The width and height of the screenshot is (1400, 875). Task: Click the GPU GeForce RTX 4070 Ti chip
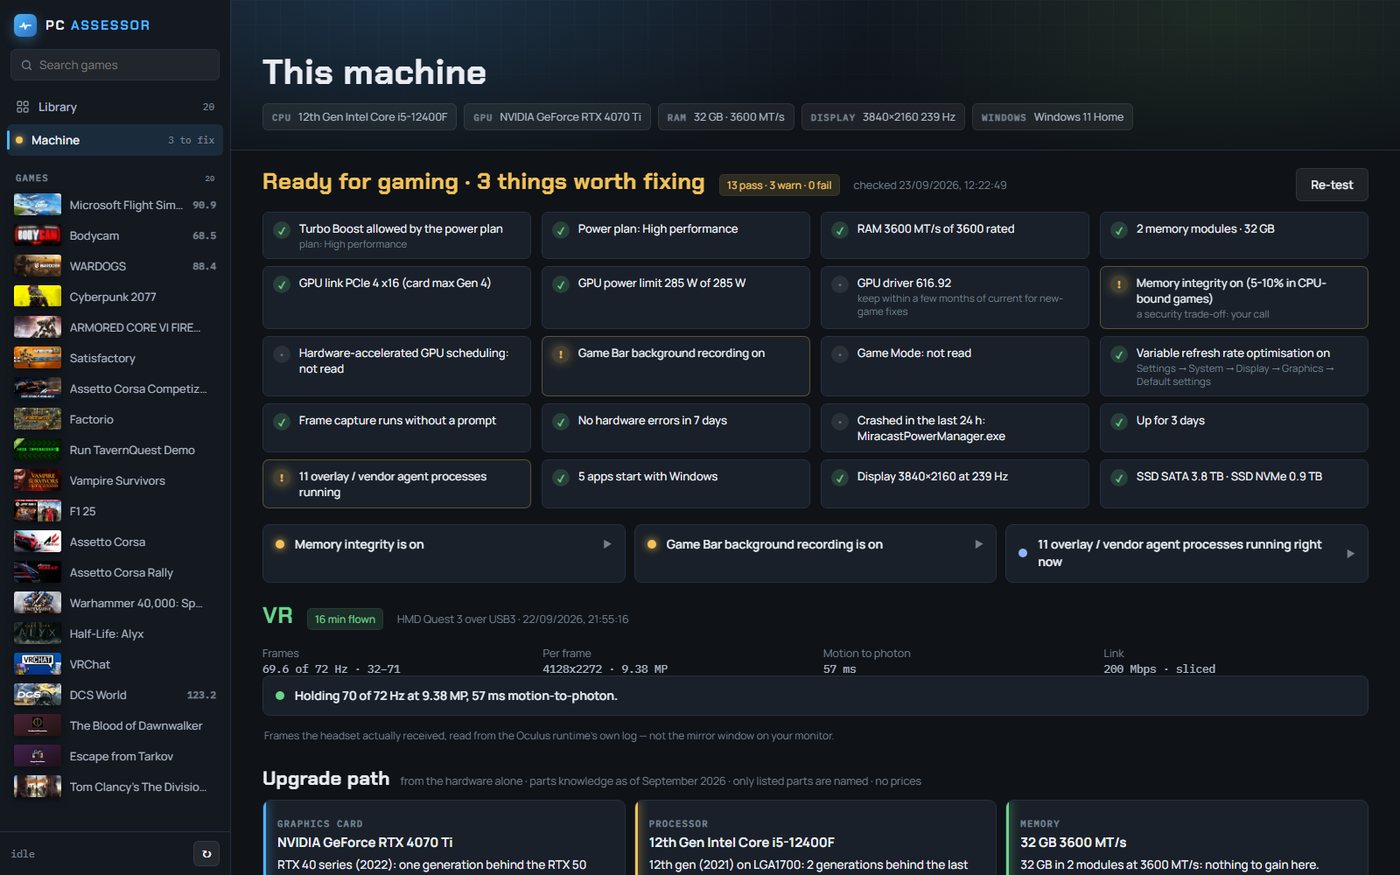pyautogui.click(x=557, y=117)
